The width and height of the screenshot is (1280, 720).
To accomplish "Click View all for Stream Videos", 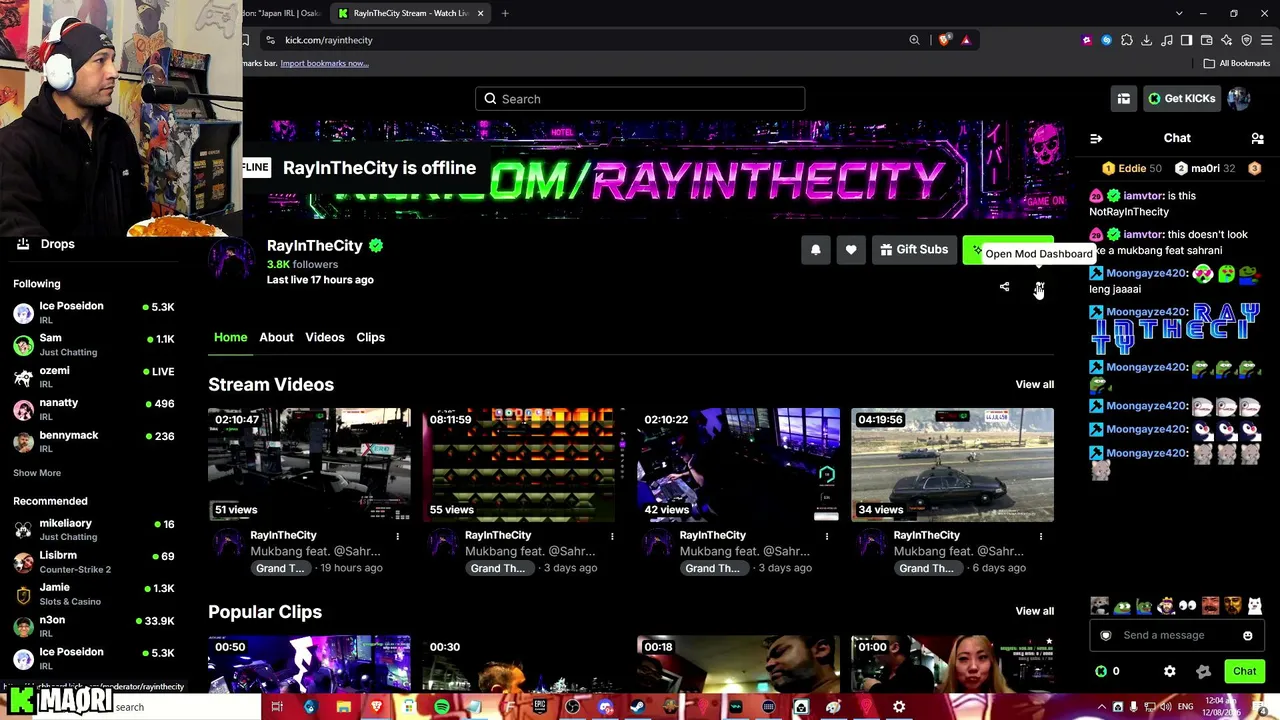I will click(1035, 384).
